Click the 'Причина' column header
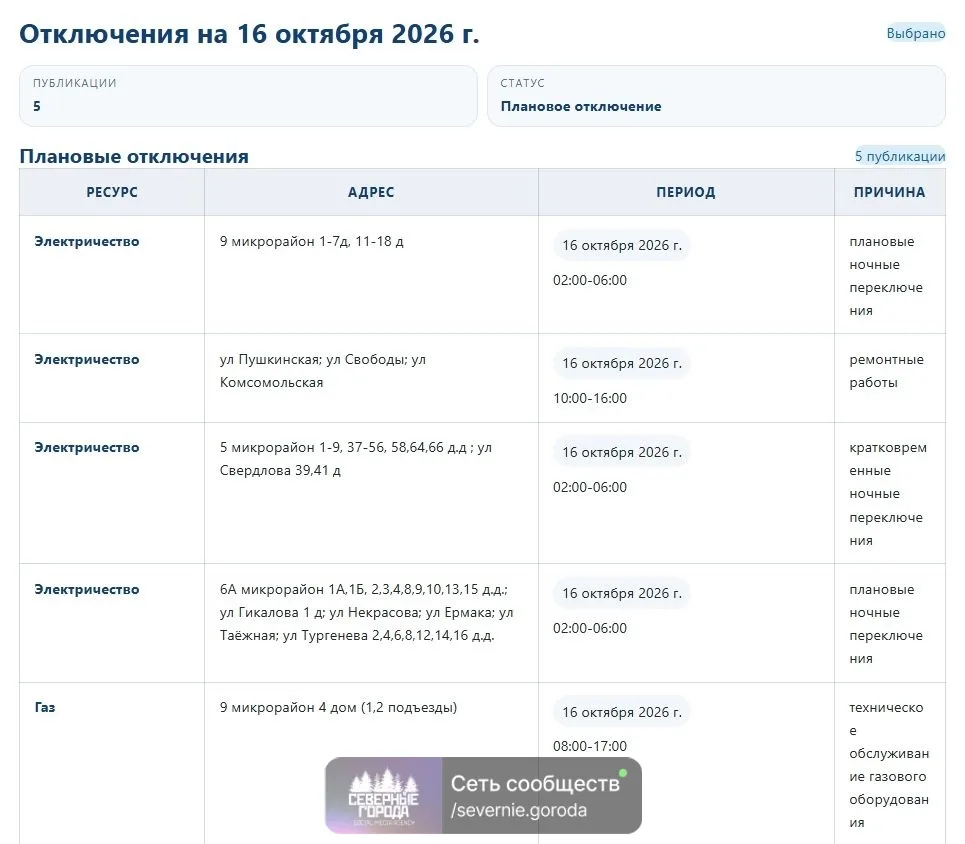The width and height of the screenshot is (965, 844). coord(889,192)
